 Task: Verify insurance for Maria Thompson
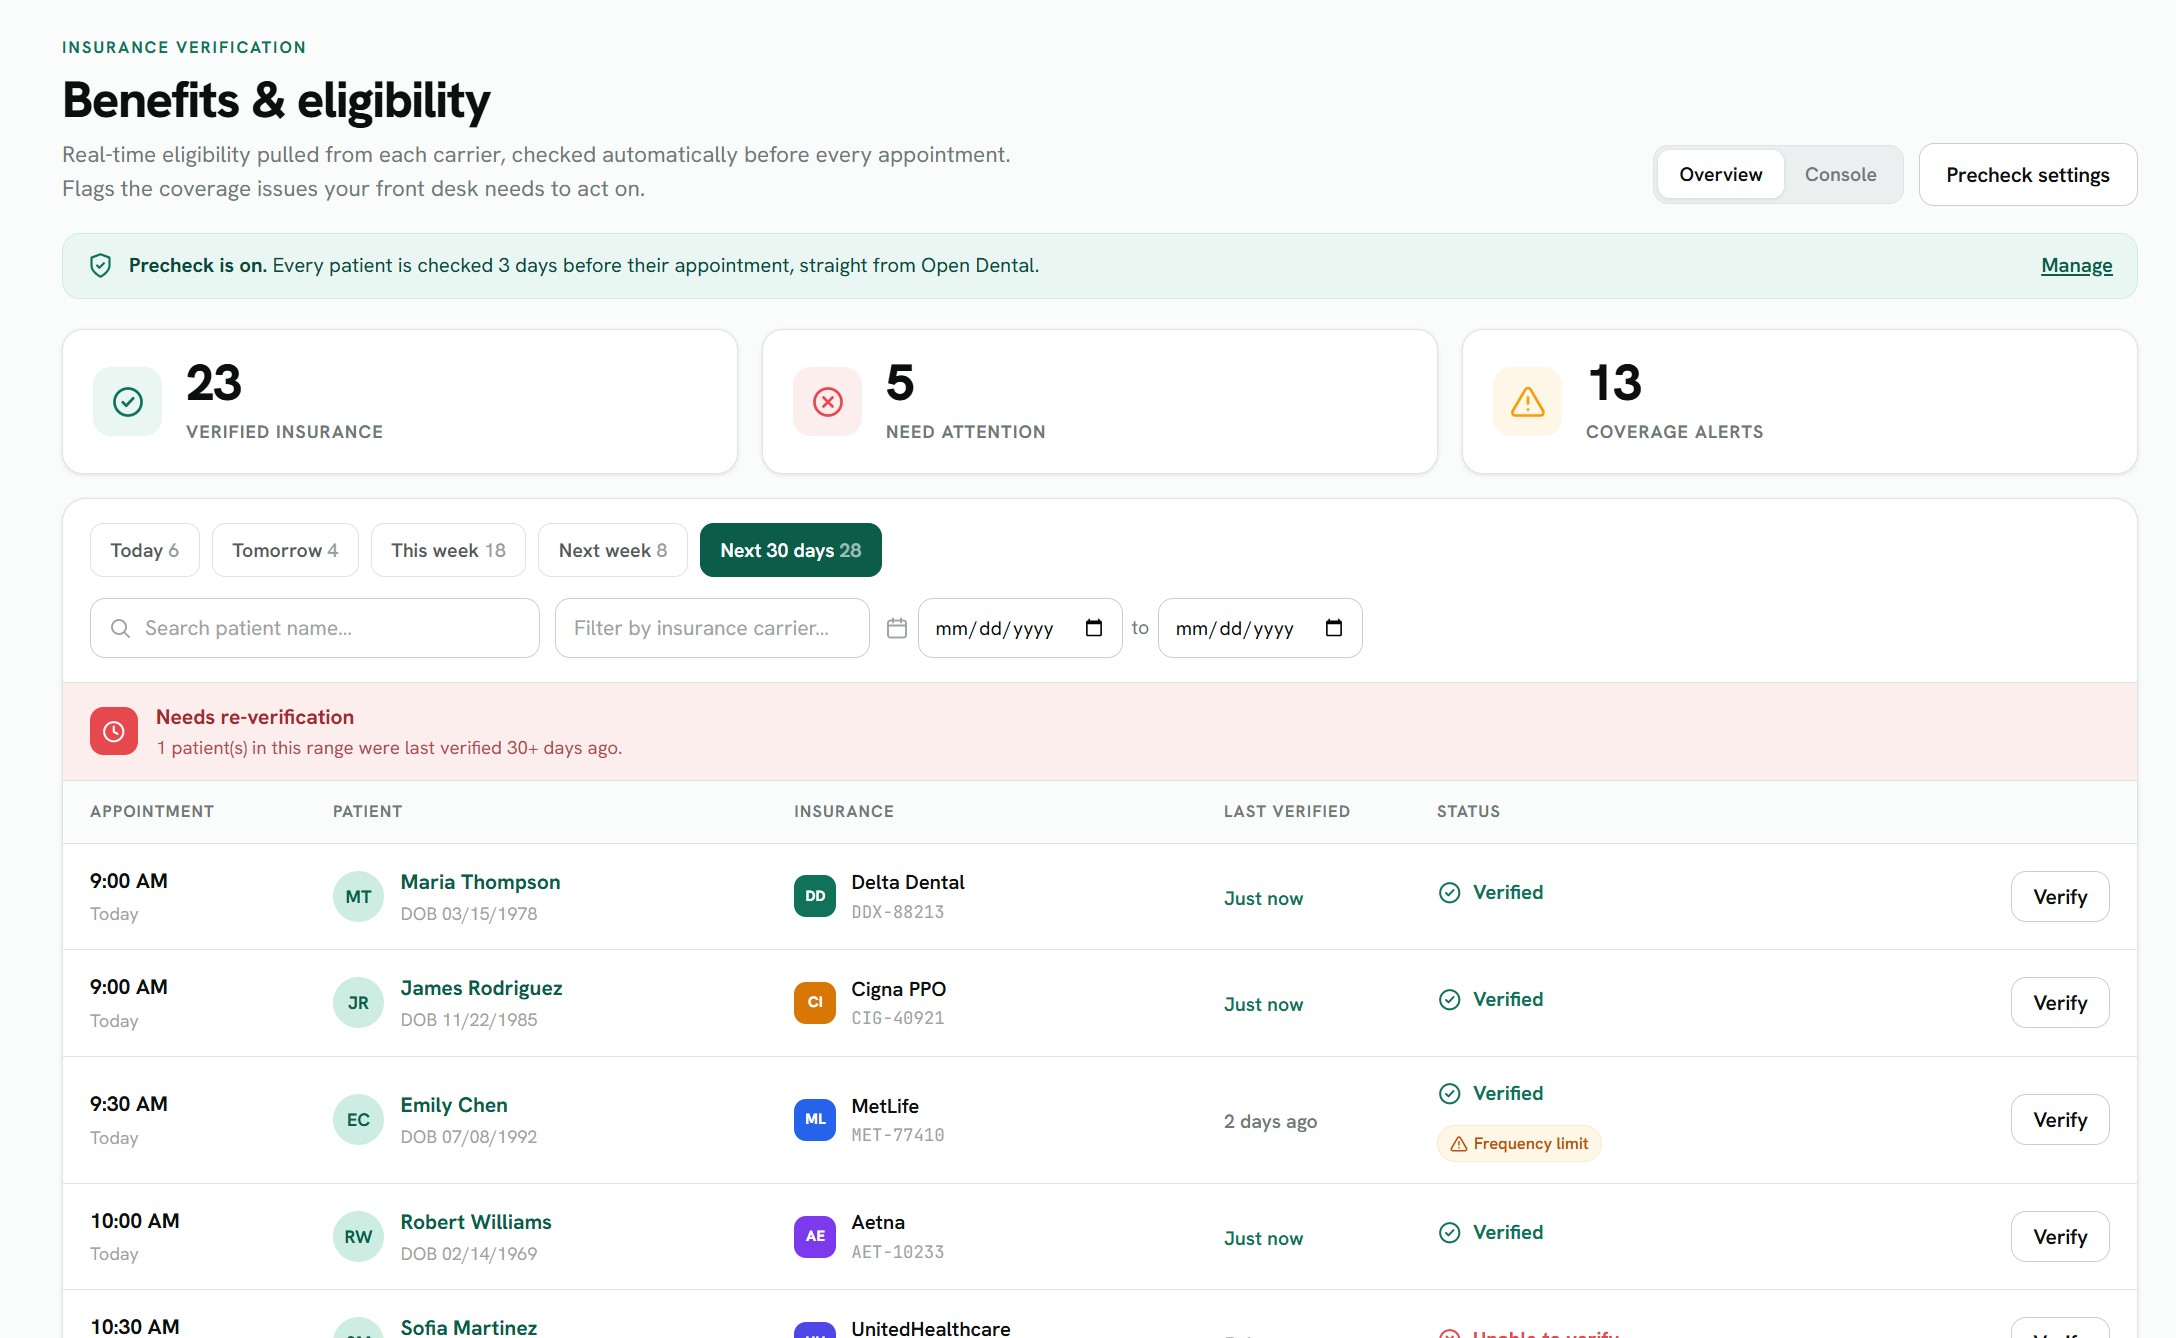(x=2060, y=897)
